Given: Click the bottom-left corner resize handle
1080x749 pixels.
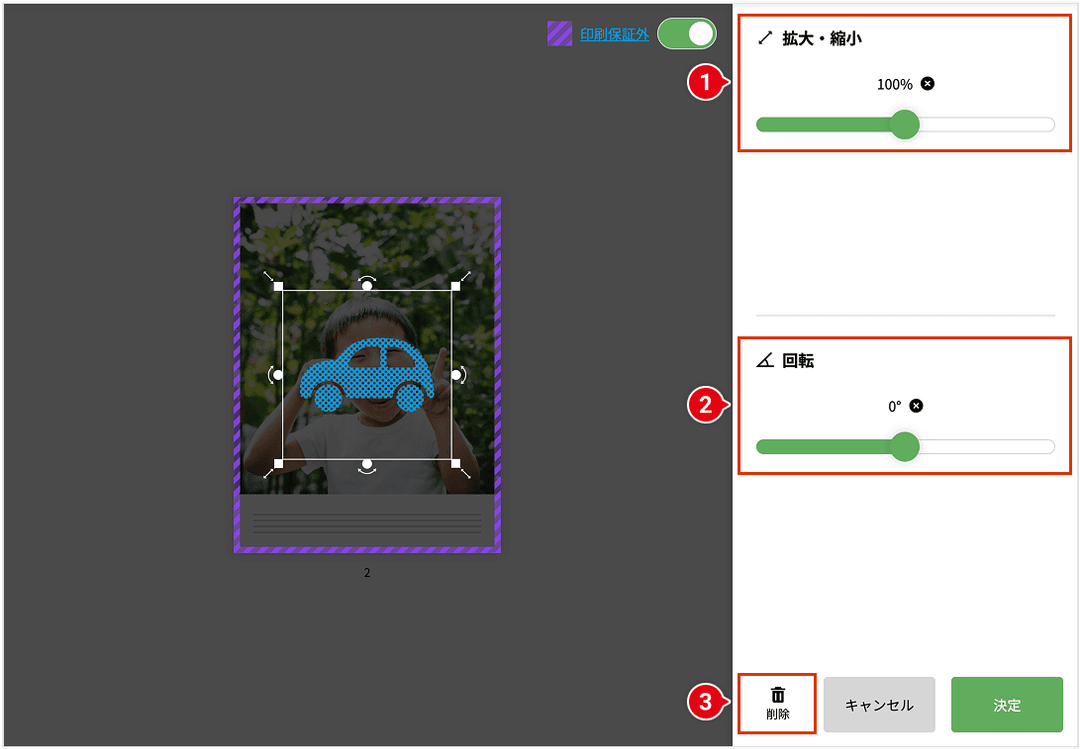Looking at the screenshot, I should (x=278, y=464).
